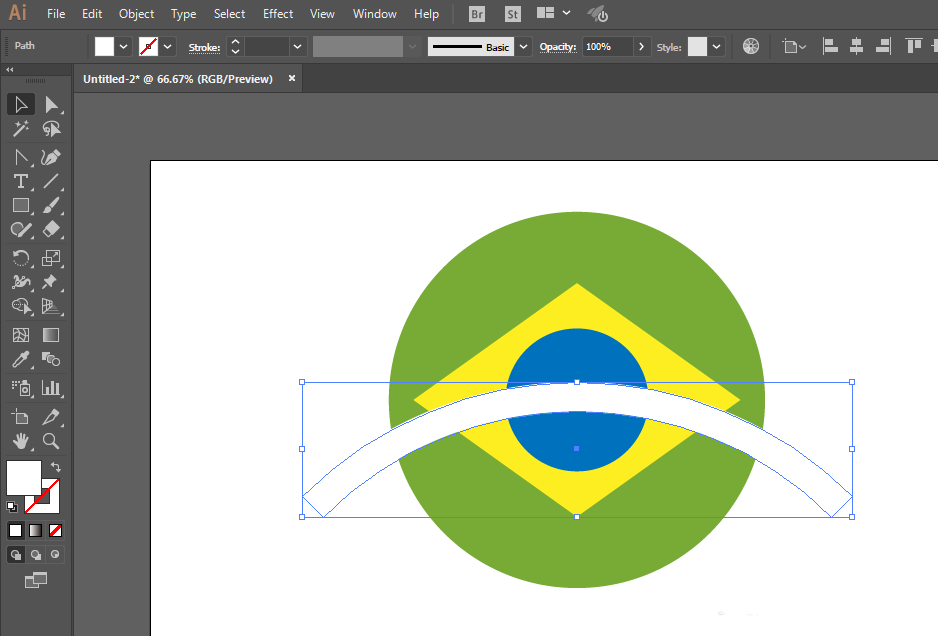
Task: Open the Stroke panel link
Action: 204,47
